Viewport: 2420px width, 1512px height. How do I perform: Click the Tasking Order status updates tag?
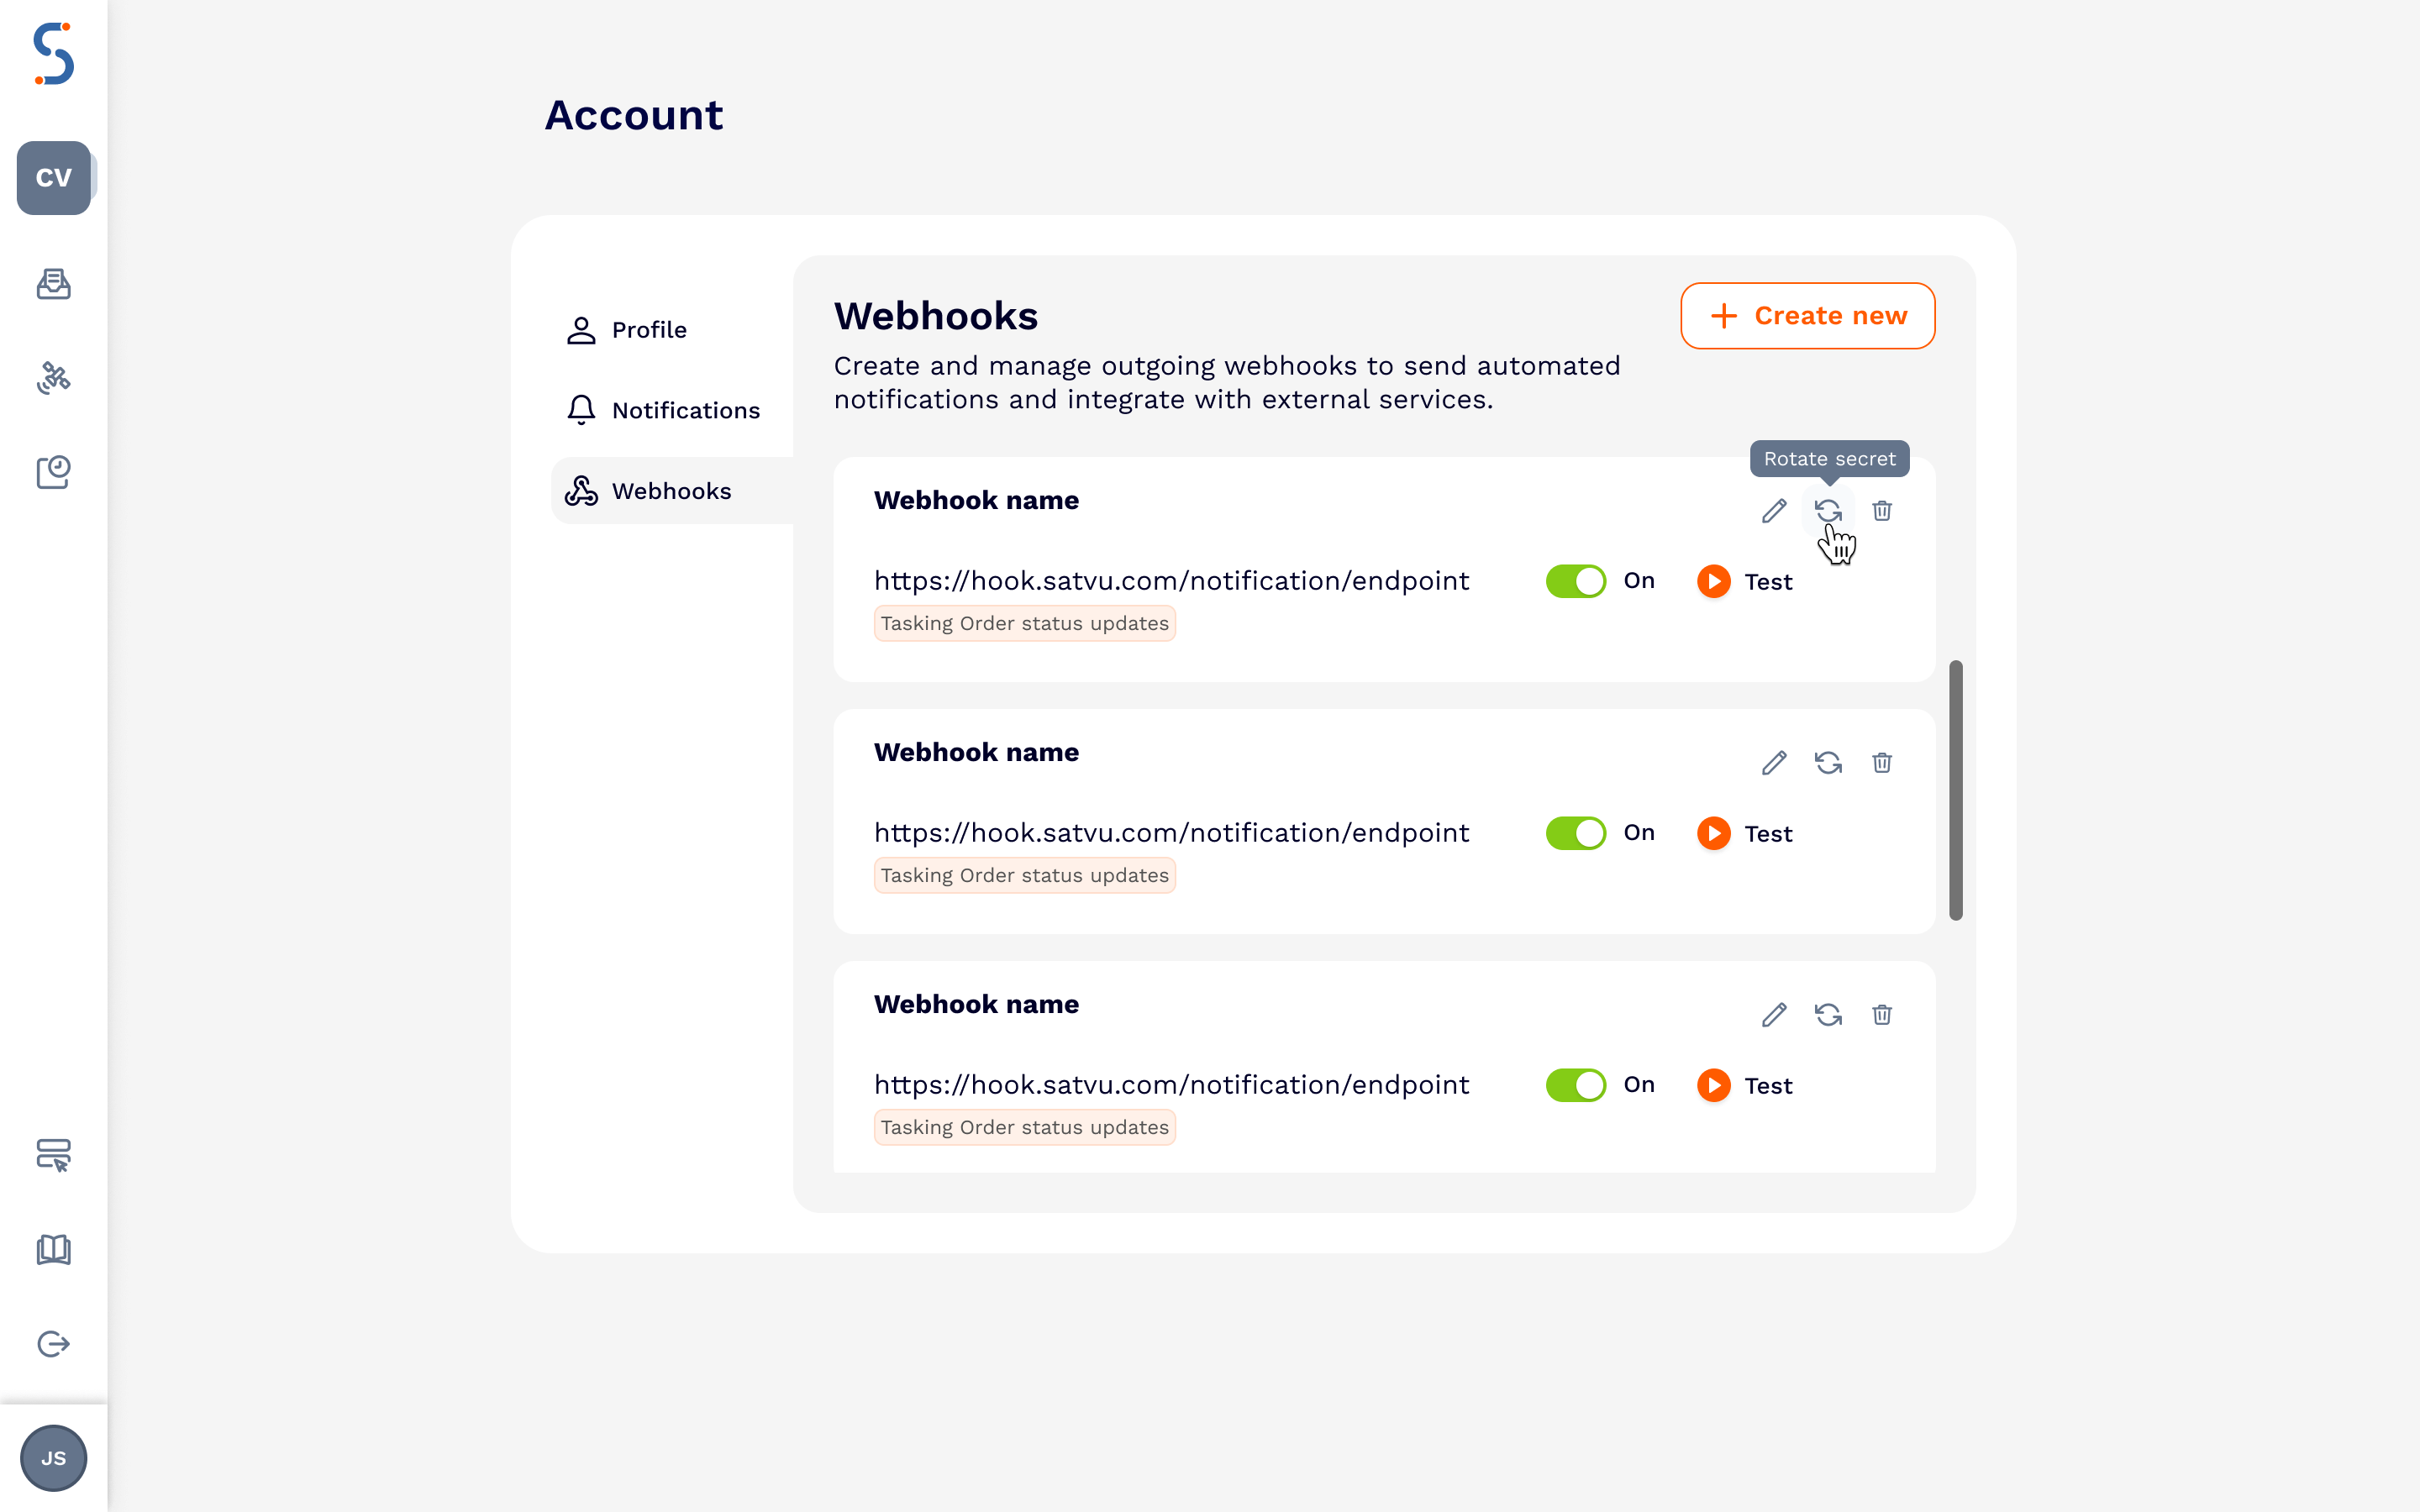(1024, 623)
